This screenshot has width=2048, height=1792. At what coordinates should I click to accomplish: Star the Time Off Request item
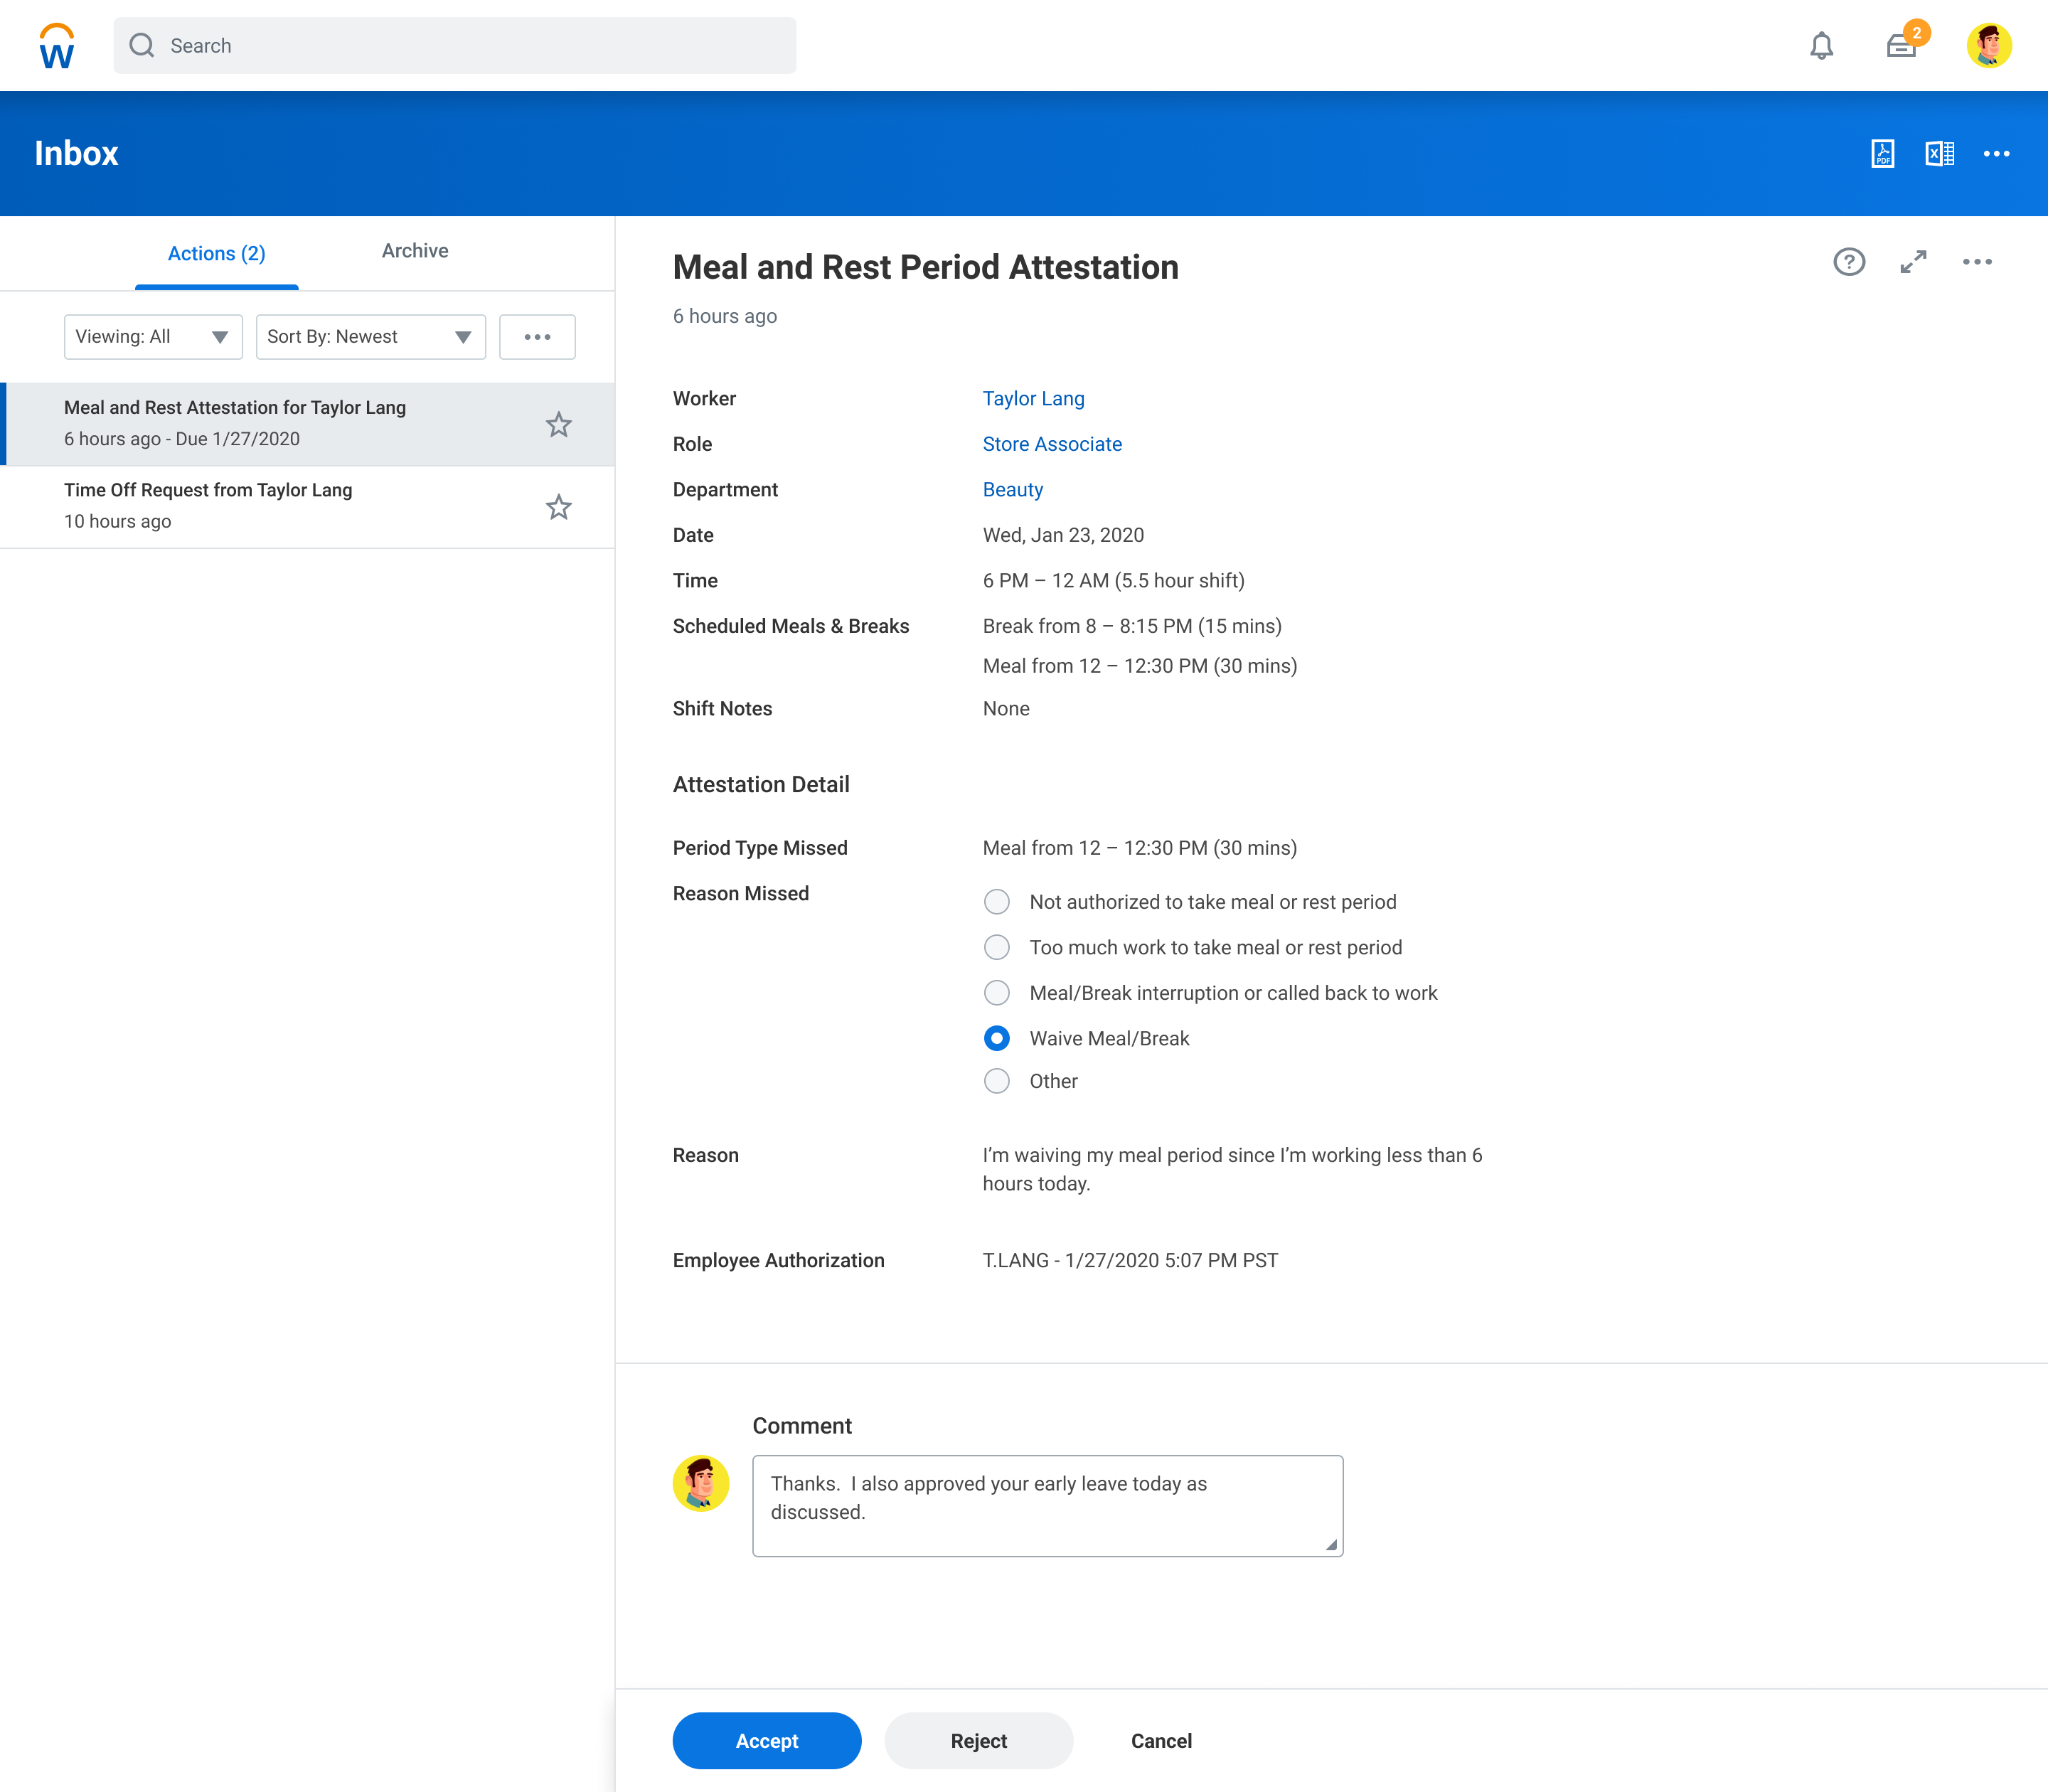(x=558, y=507)
